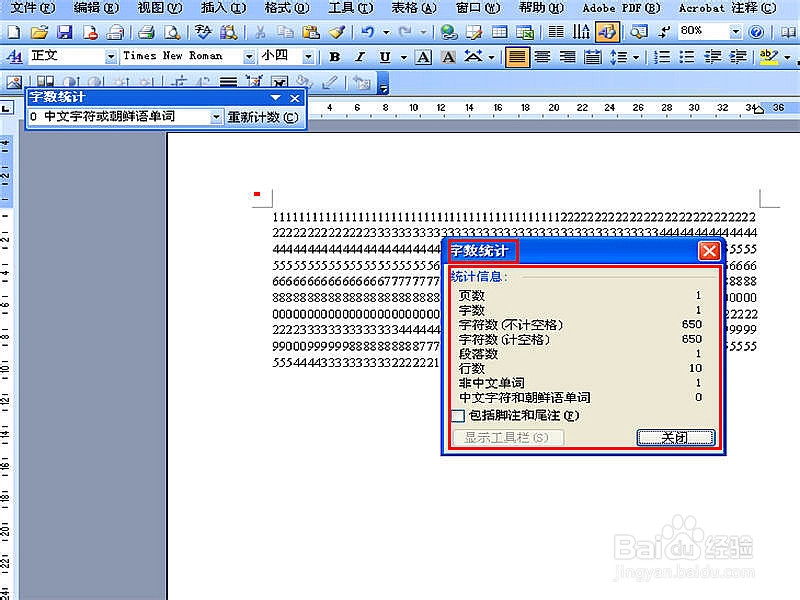Expand line spacing dropdown arrow
800x600 pixels.
click(x=636, y=57)
